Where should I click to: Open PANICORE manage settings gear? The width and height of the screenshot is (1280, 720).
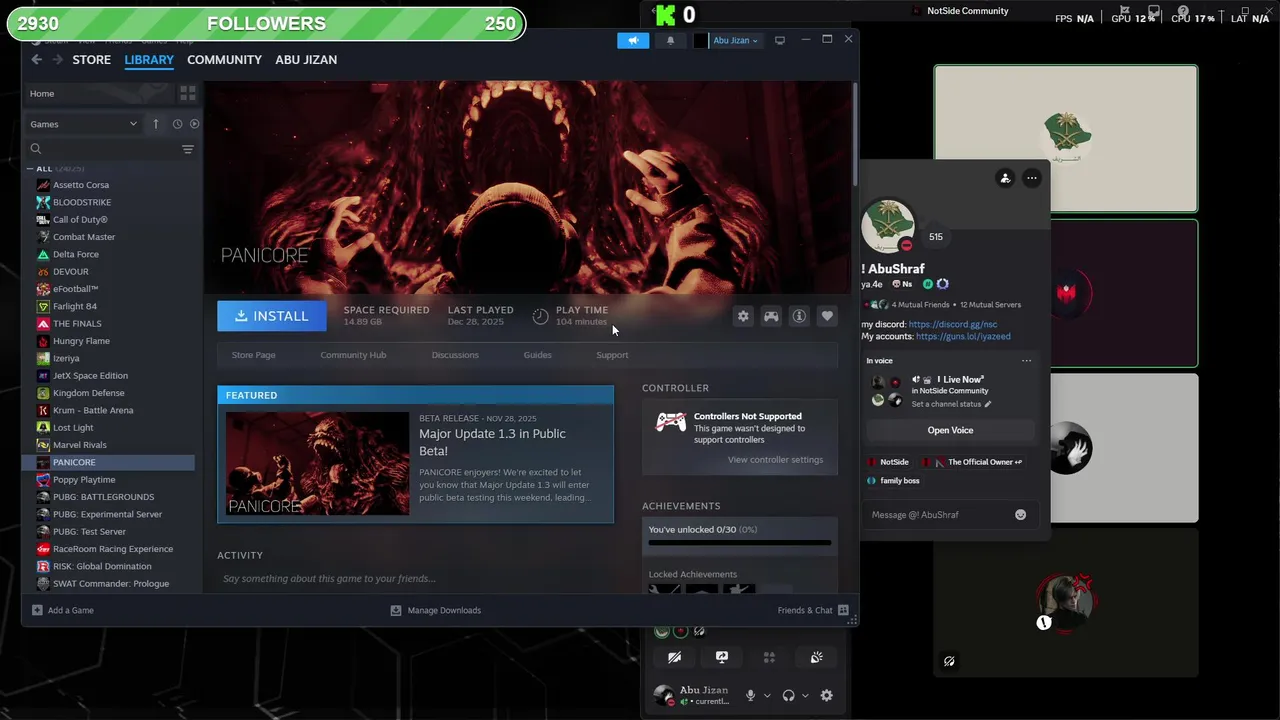click(743, 316)
